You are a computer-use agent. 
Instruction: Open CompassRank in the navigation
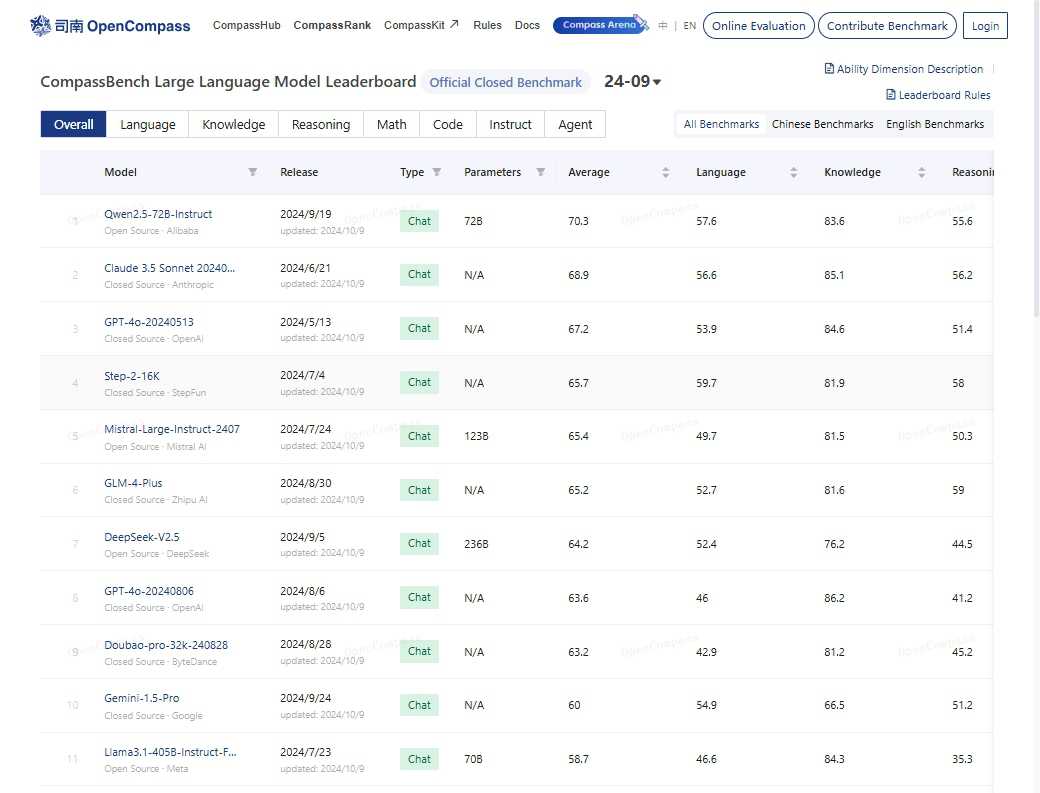(x=332, y=25)
